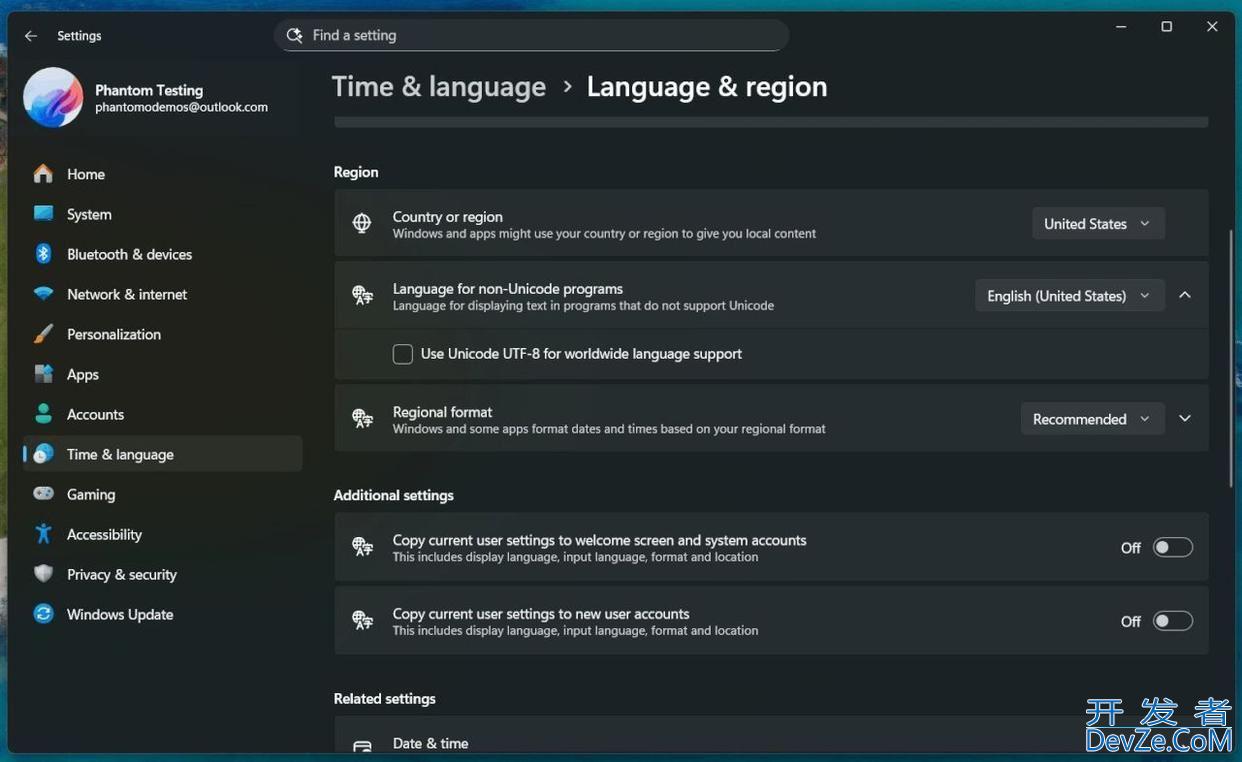
Task: Click the Find a setting search box
Action: [x=530, y=35]
